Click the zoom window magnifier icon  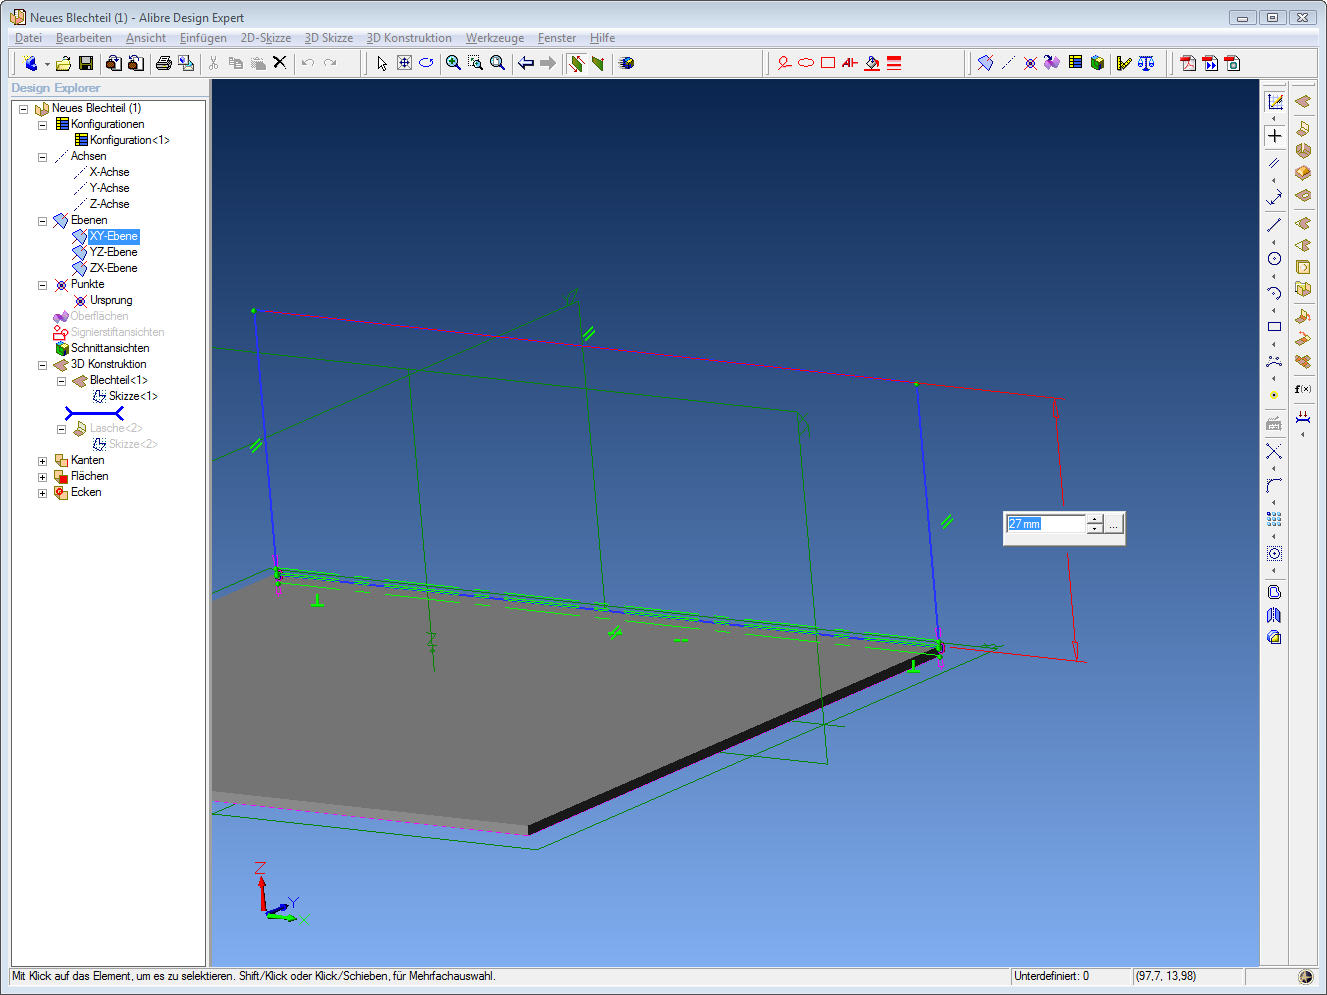[x=475, y=63]
